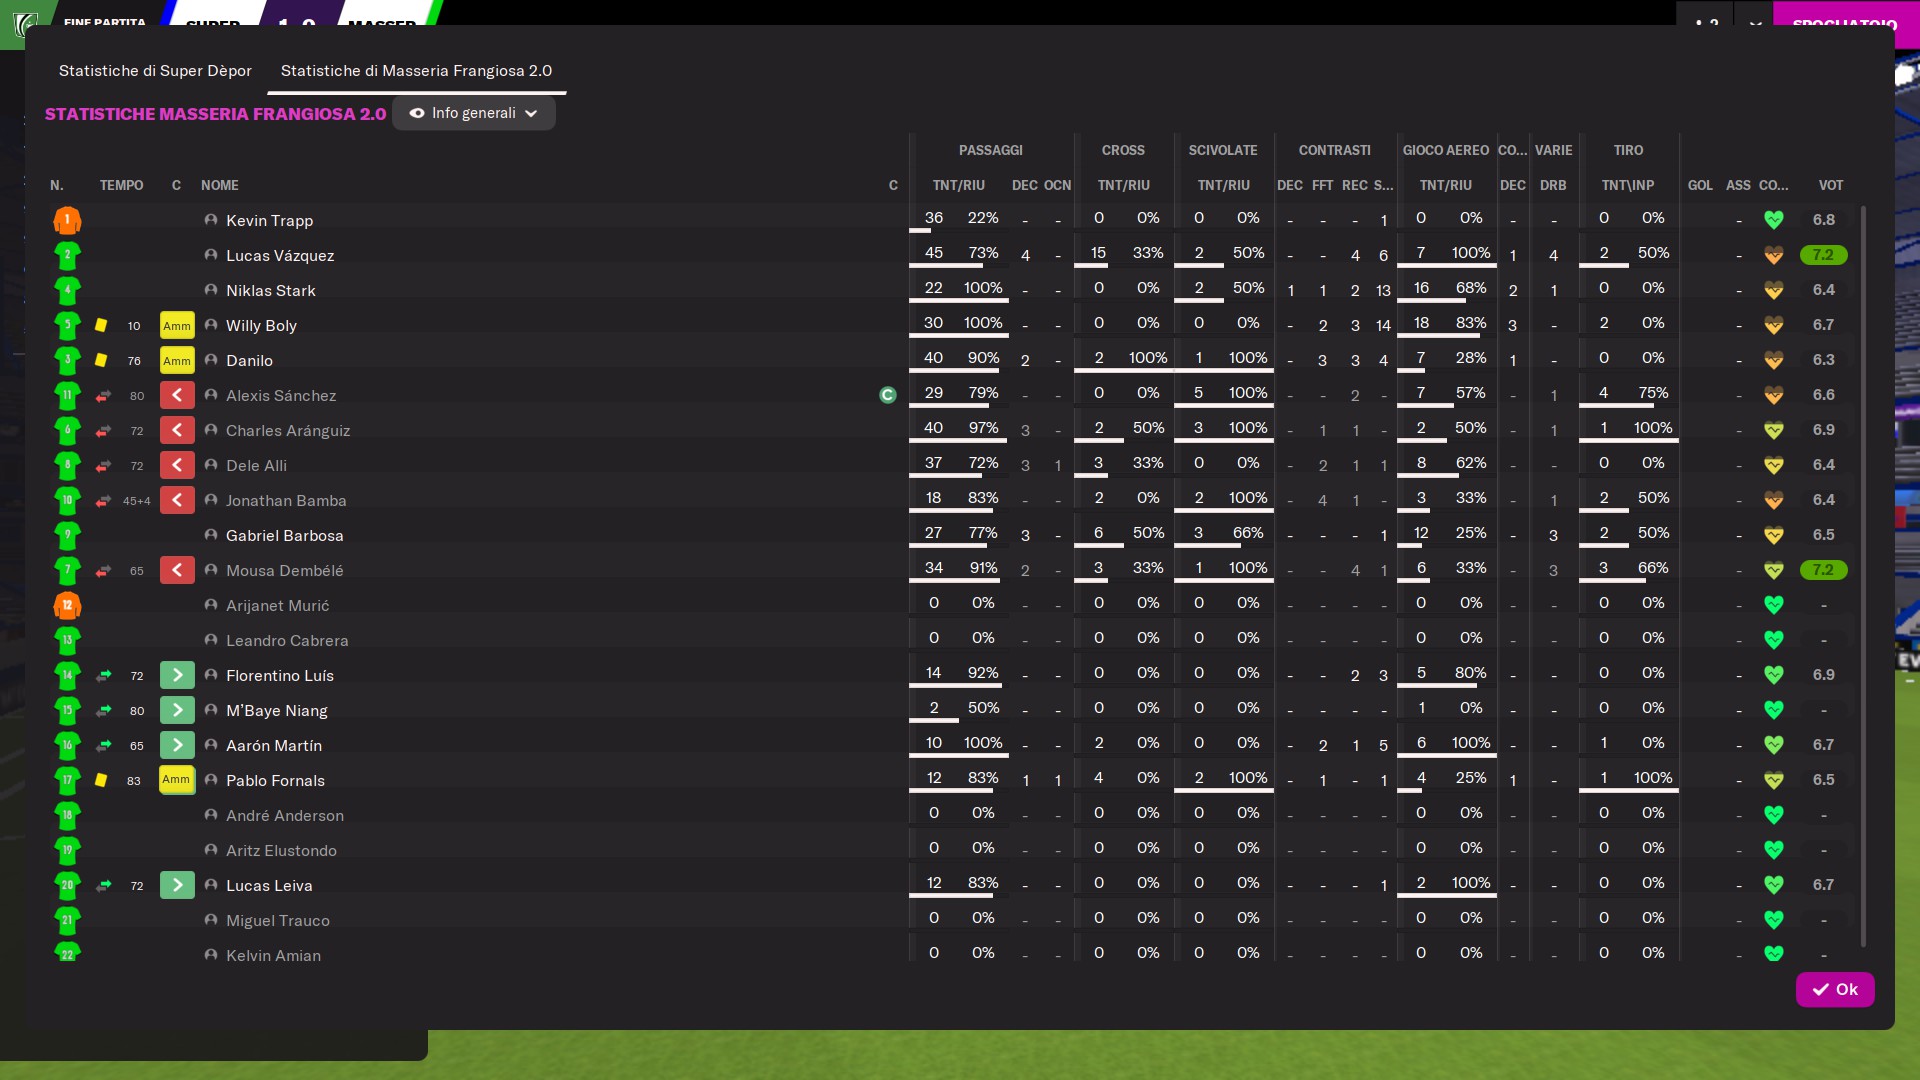Click the green heart condition icon for Kevin Trapp

tap(1774, 219)
